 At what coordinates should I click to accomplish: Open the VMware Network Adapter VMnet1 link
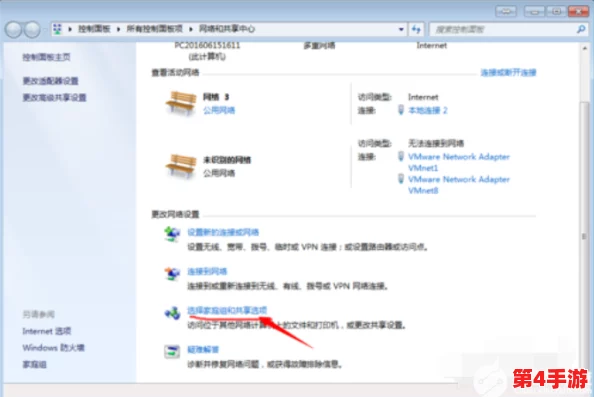click(459, 162)
